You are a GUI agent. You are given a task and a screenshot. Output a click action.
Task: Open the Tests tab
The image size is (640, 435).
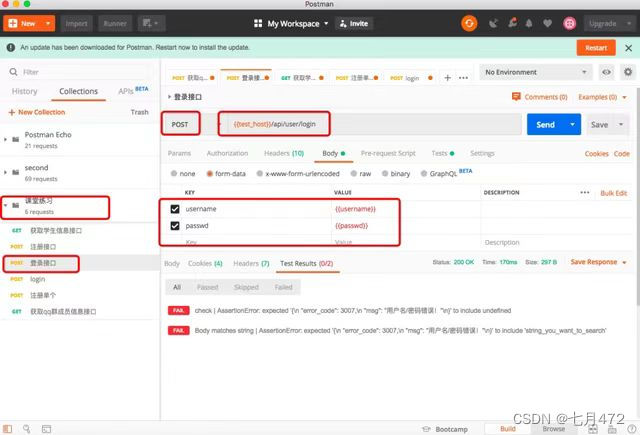[x=442, y=153]
